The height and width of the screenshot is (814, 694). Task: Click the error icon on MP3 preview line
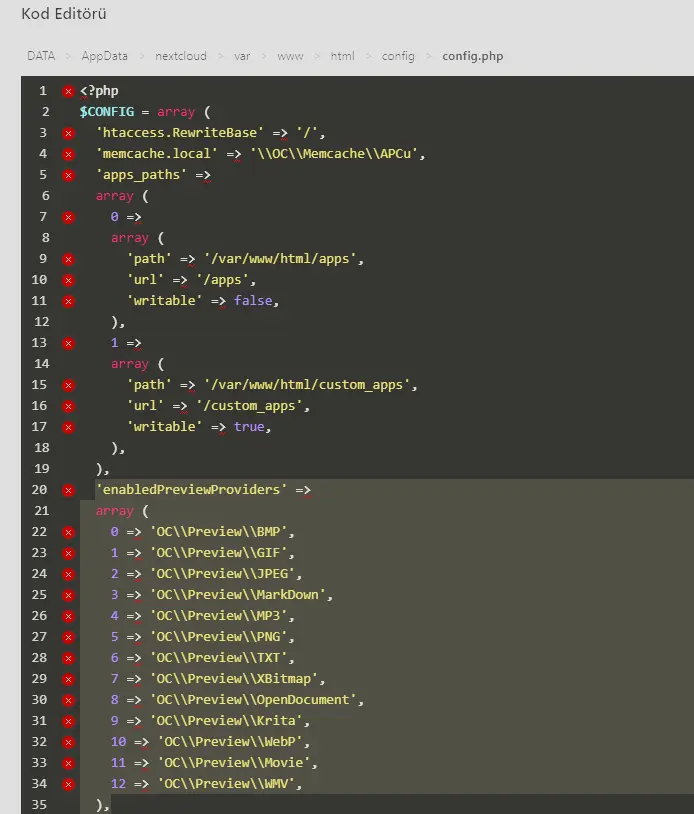click(68, 617)
